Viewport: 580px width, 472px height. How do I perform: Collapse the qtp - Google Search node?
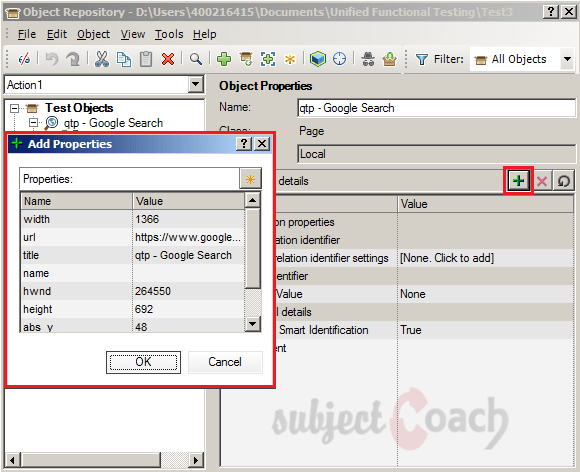[34, 122]
